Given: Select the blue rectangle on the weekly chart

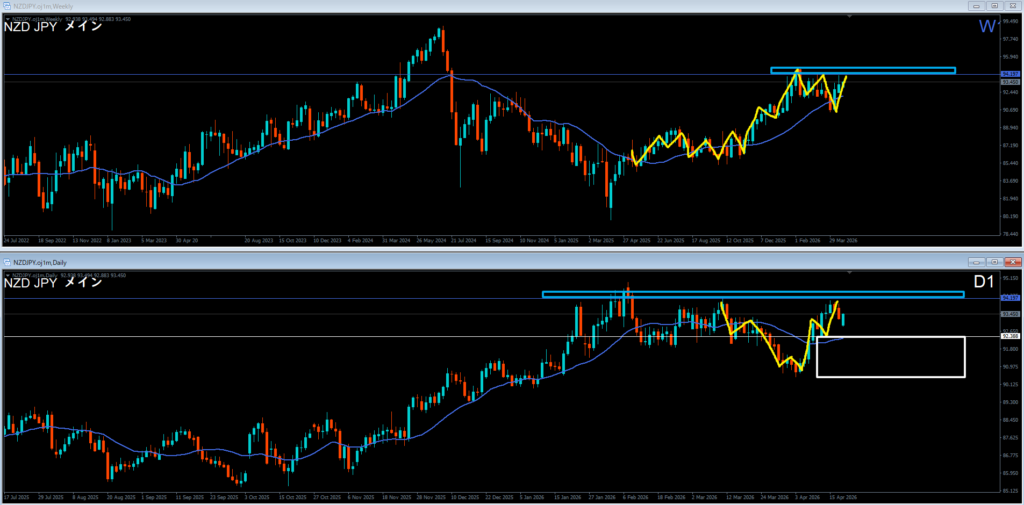Looking at the screenshot, I should (x=862, y=70).
